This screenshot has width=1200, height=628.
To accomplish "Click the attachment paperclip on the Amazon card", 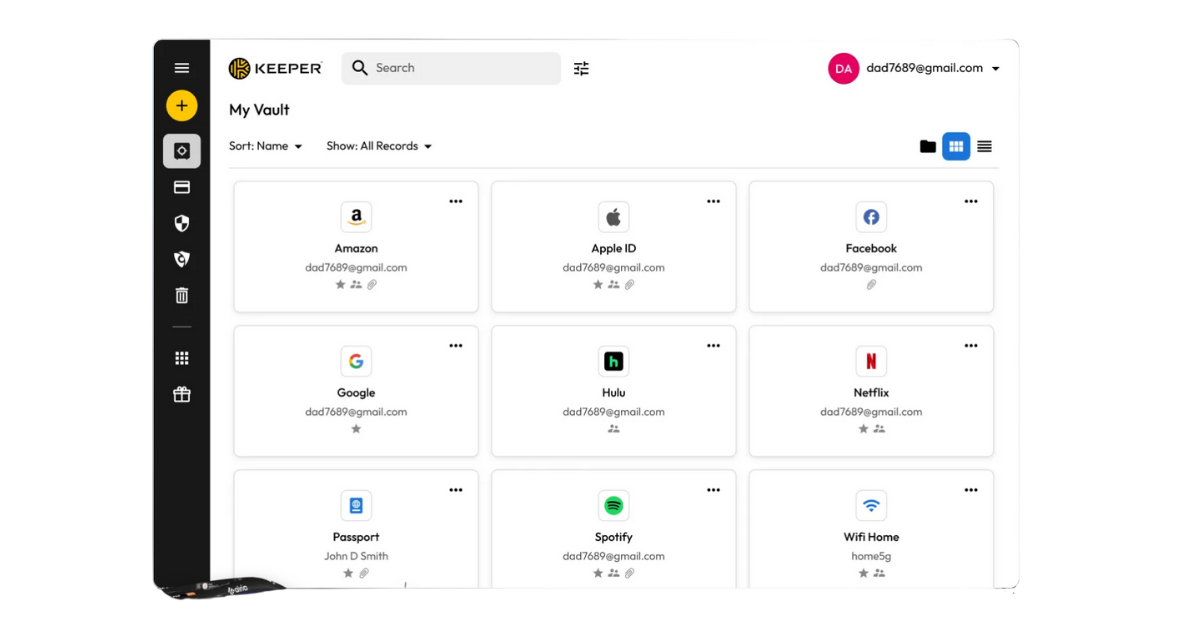I will click(372, 285).
